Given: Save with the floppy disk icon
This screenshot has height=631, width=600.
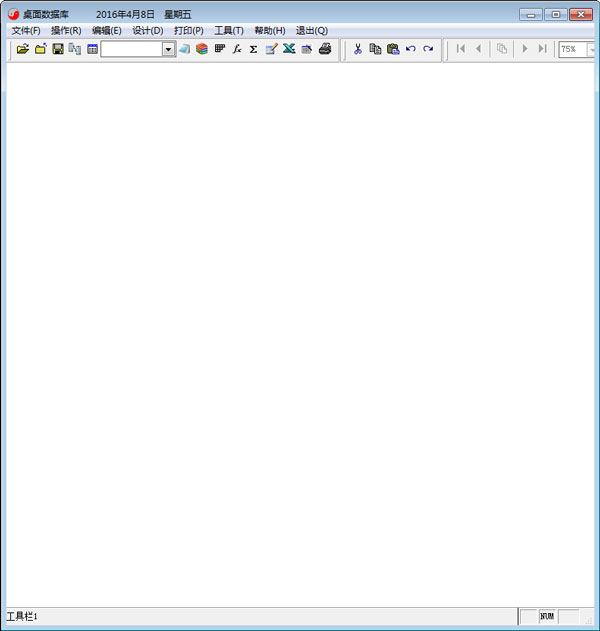Looking at the screenshot, I should (x=58, y=49).
